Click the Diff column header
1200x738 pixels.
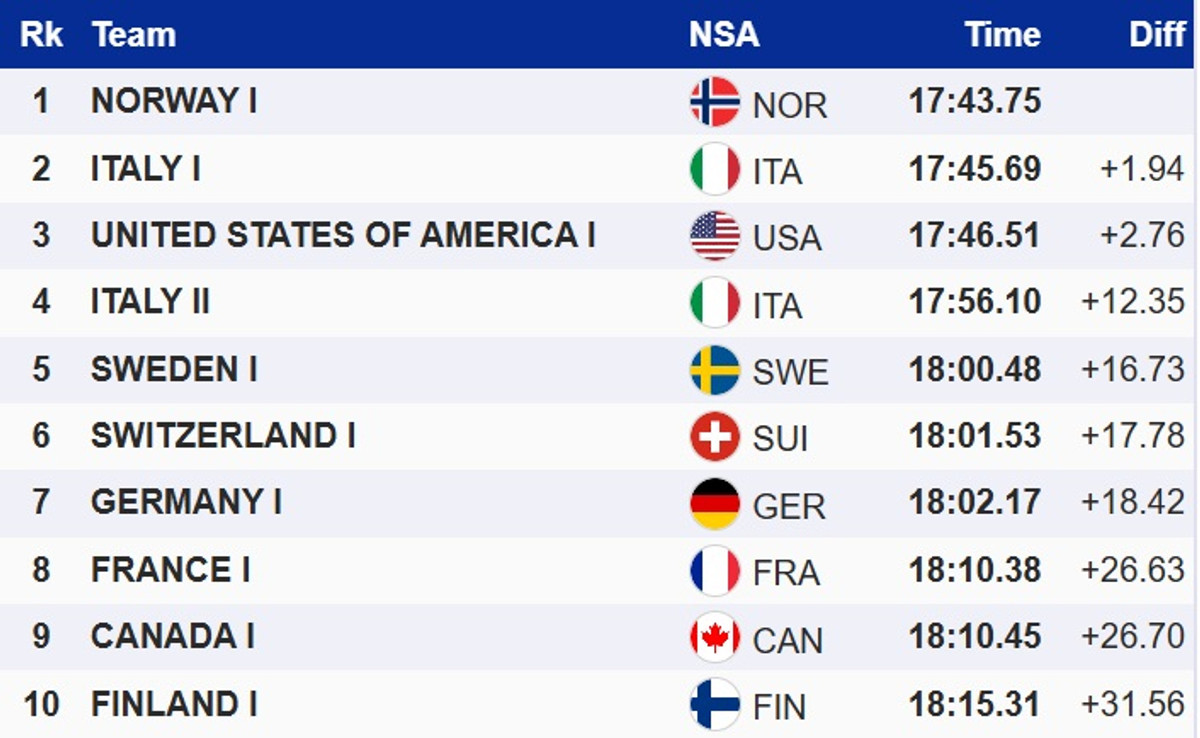coord(1157,35)
